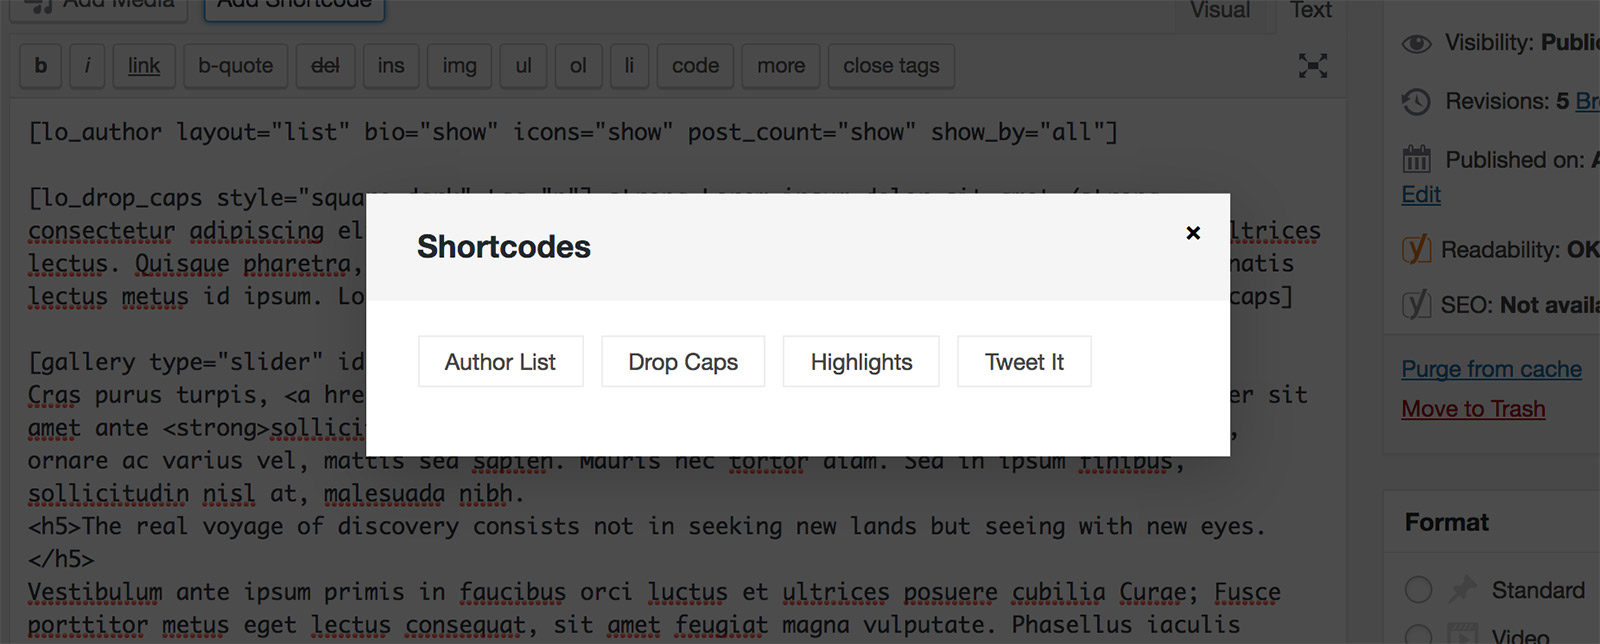The width and height of the screenshot is (1600, 644).
Task: Click the Readability status icon
Action: pos(1417,249)
